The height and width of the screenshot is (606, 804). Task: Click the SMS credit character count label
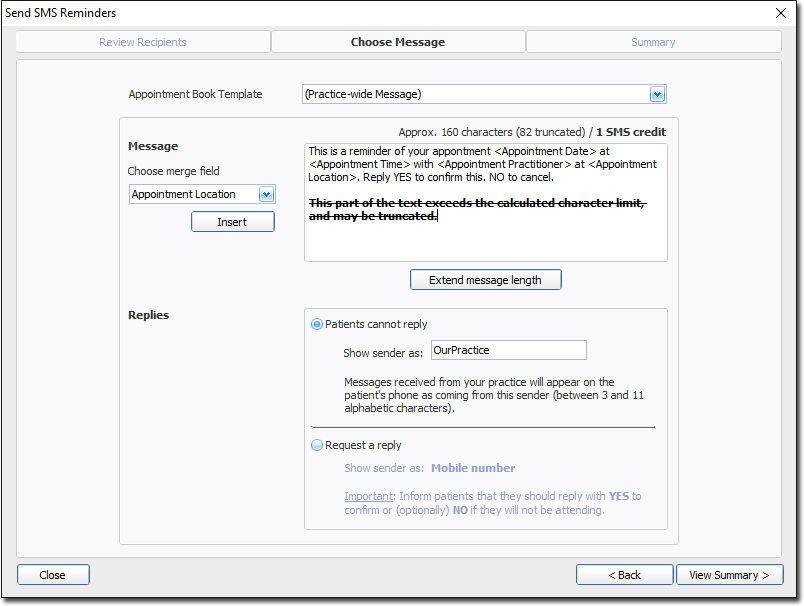[531, 132]
